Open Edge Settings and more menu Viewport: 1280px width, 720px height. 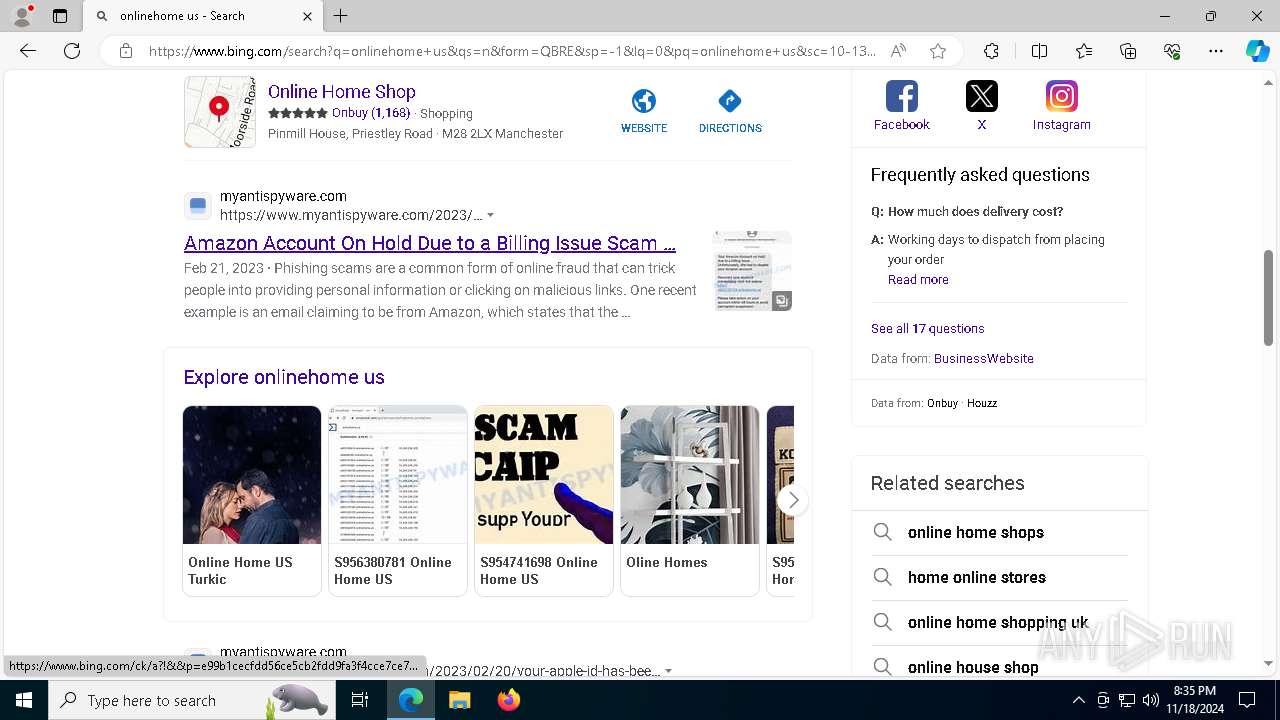click(x=1216, y=51)
